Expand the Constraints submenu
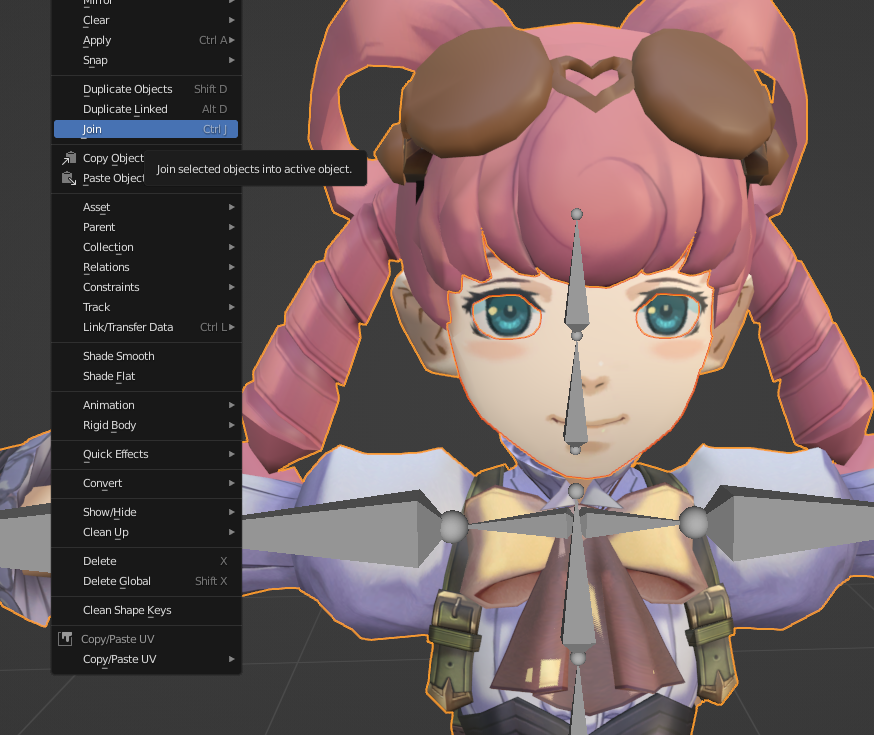Image resolution: width=874 pixels, height=735 pixels. pyautogui.click(x=146, y=288)
